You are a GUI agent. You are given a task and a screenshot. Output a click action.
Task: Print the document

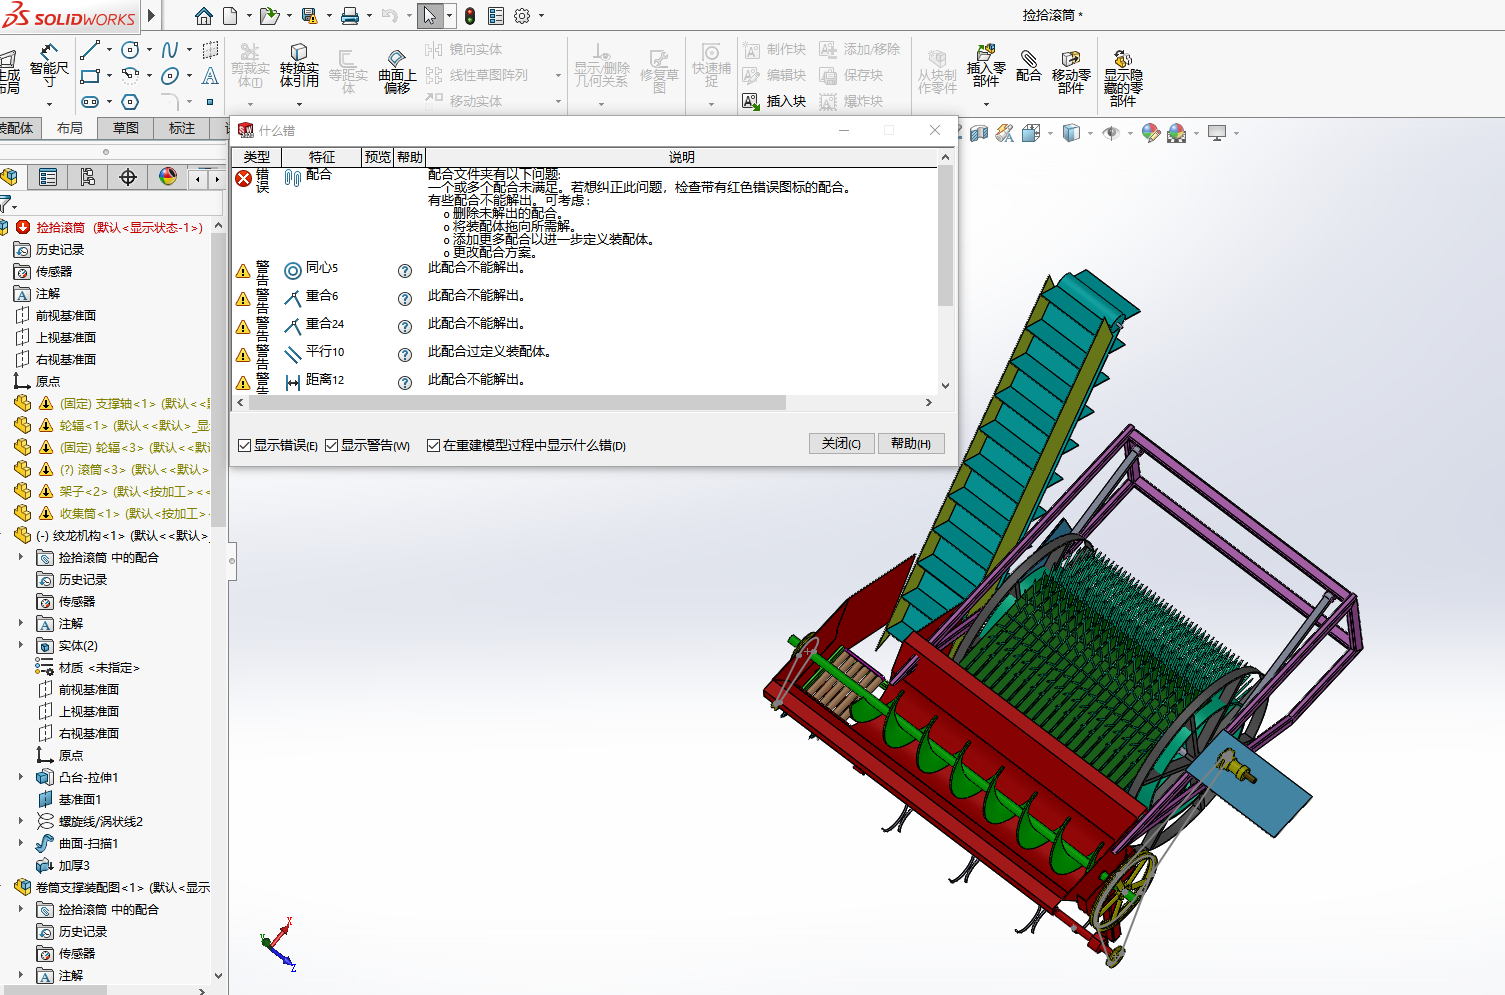[350, 16]
